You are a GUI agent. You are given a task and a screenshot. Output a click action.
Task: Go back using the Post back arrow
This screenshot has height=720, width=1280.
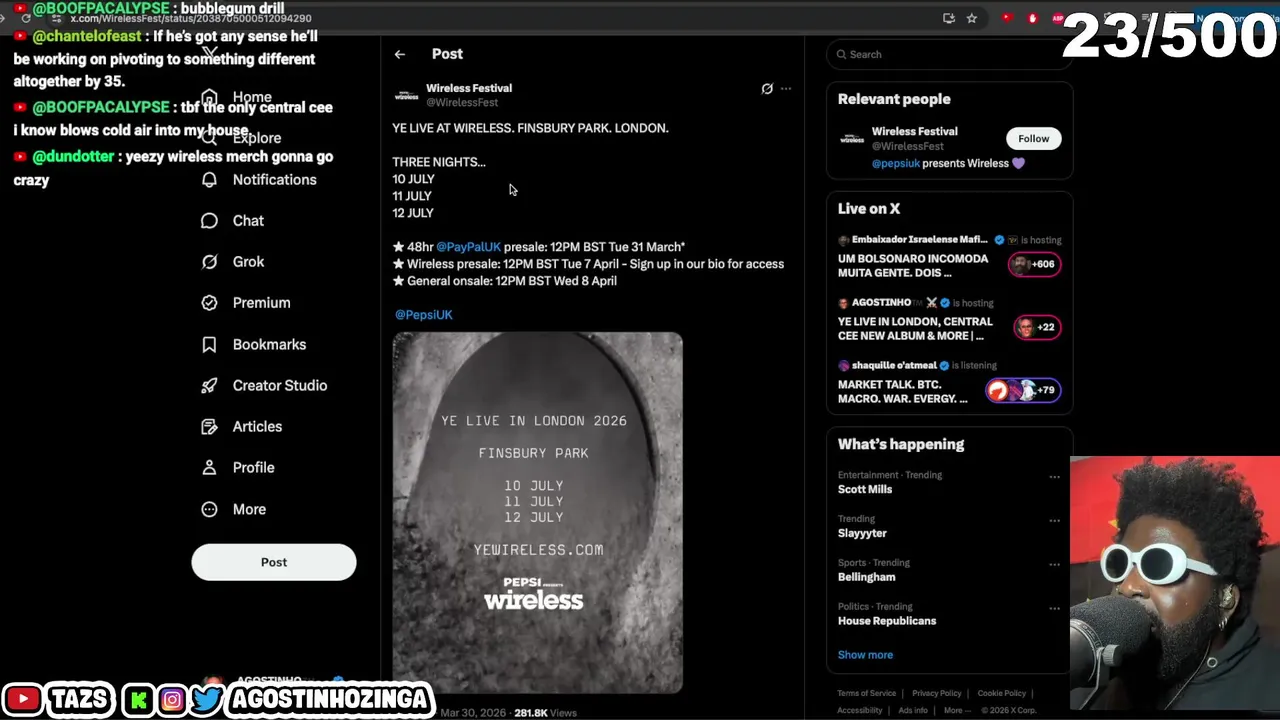coord(400,54)
